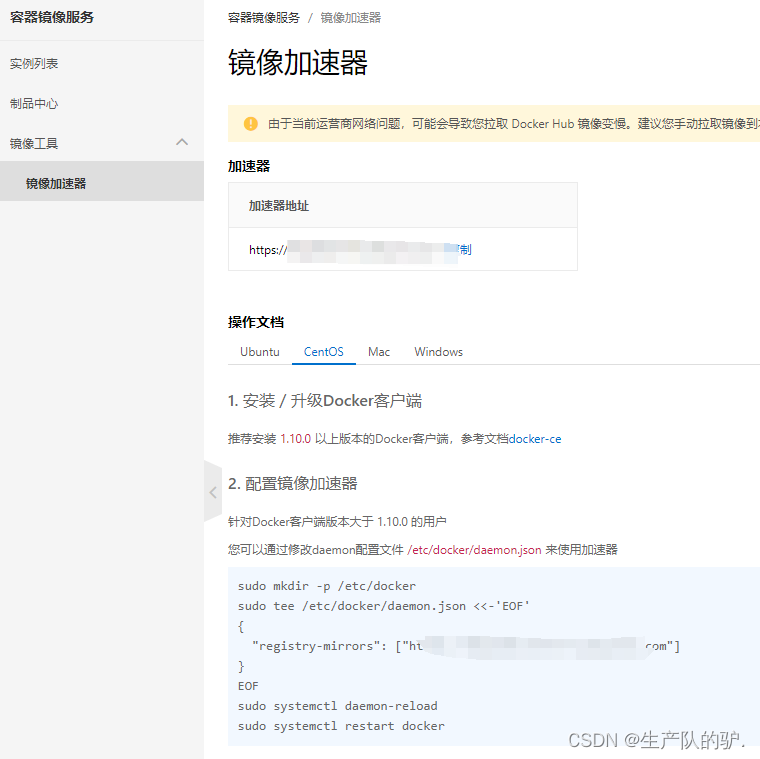The width and height of the screenshot is (760, 759).
Task: Click the '2. 配置镜像加速器' heading
Action: (293, 484)
